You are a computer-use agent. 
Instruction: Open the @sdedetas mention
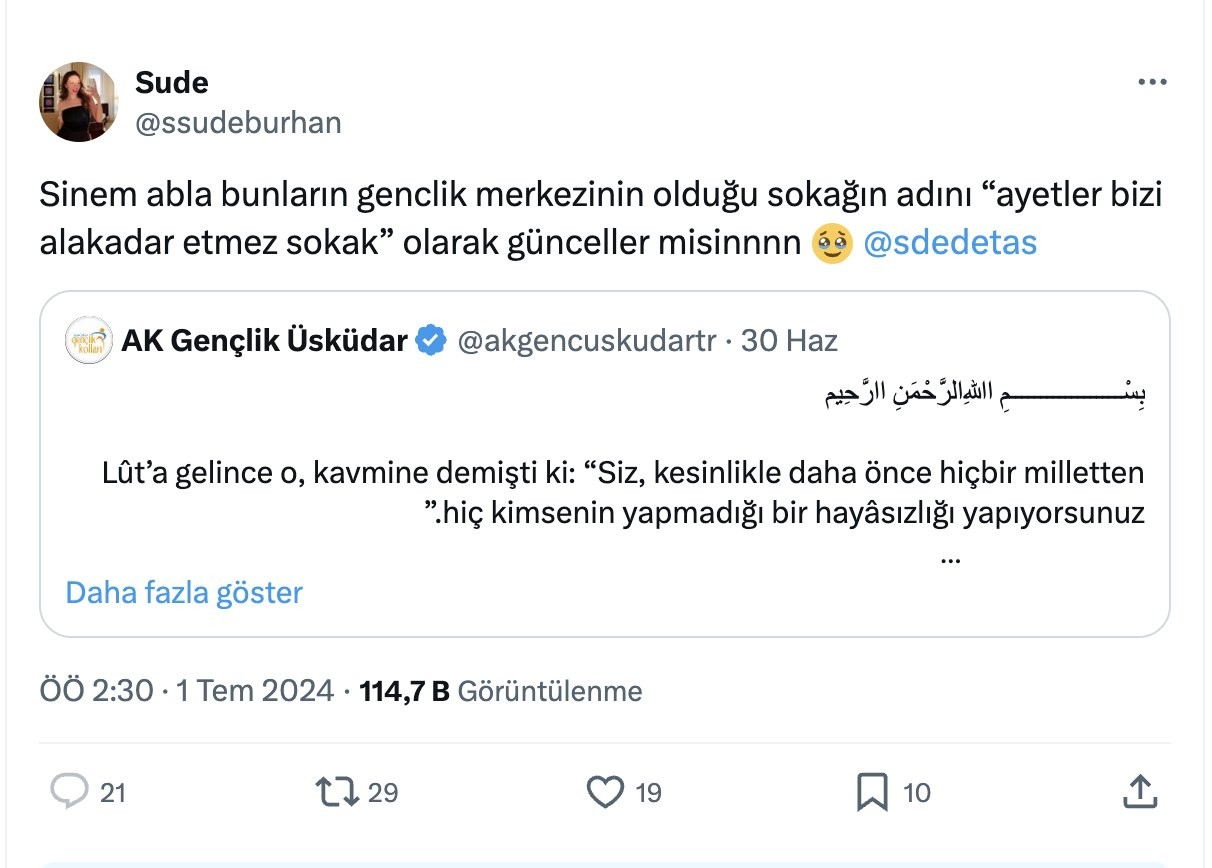[949, 243]
